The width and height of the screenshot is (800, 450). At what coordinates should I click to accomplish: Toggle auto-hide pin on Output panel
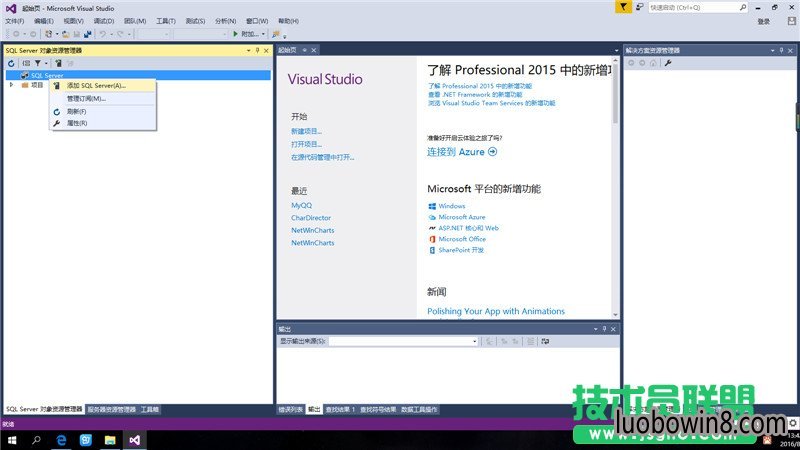click(x=604, y=329)
